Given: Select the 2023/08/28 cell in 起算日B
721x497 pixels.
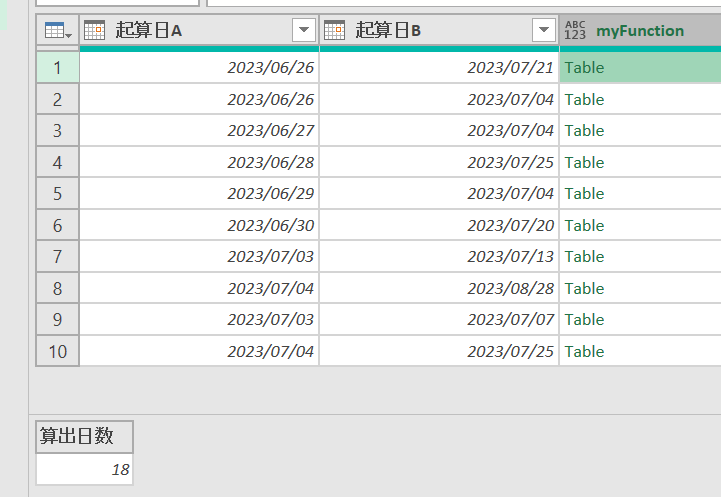Looking at the screenshot, I should pos(510,288).
